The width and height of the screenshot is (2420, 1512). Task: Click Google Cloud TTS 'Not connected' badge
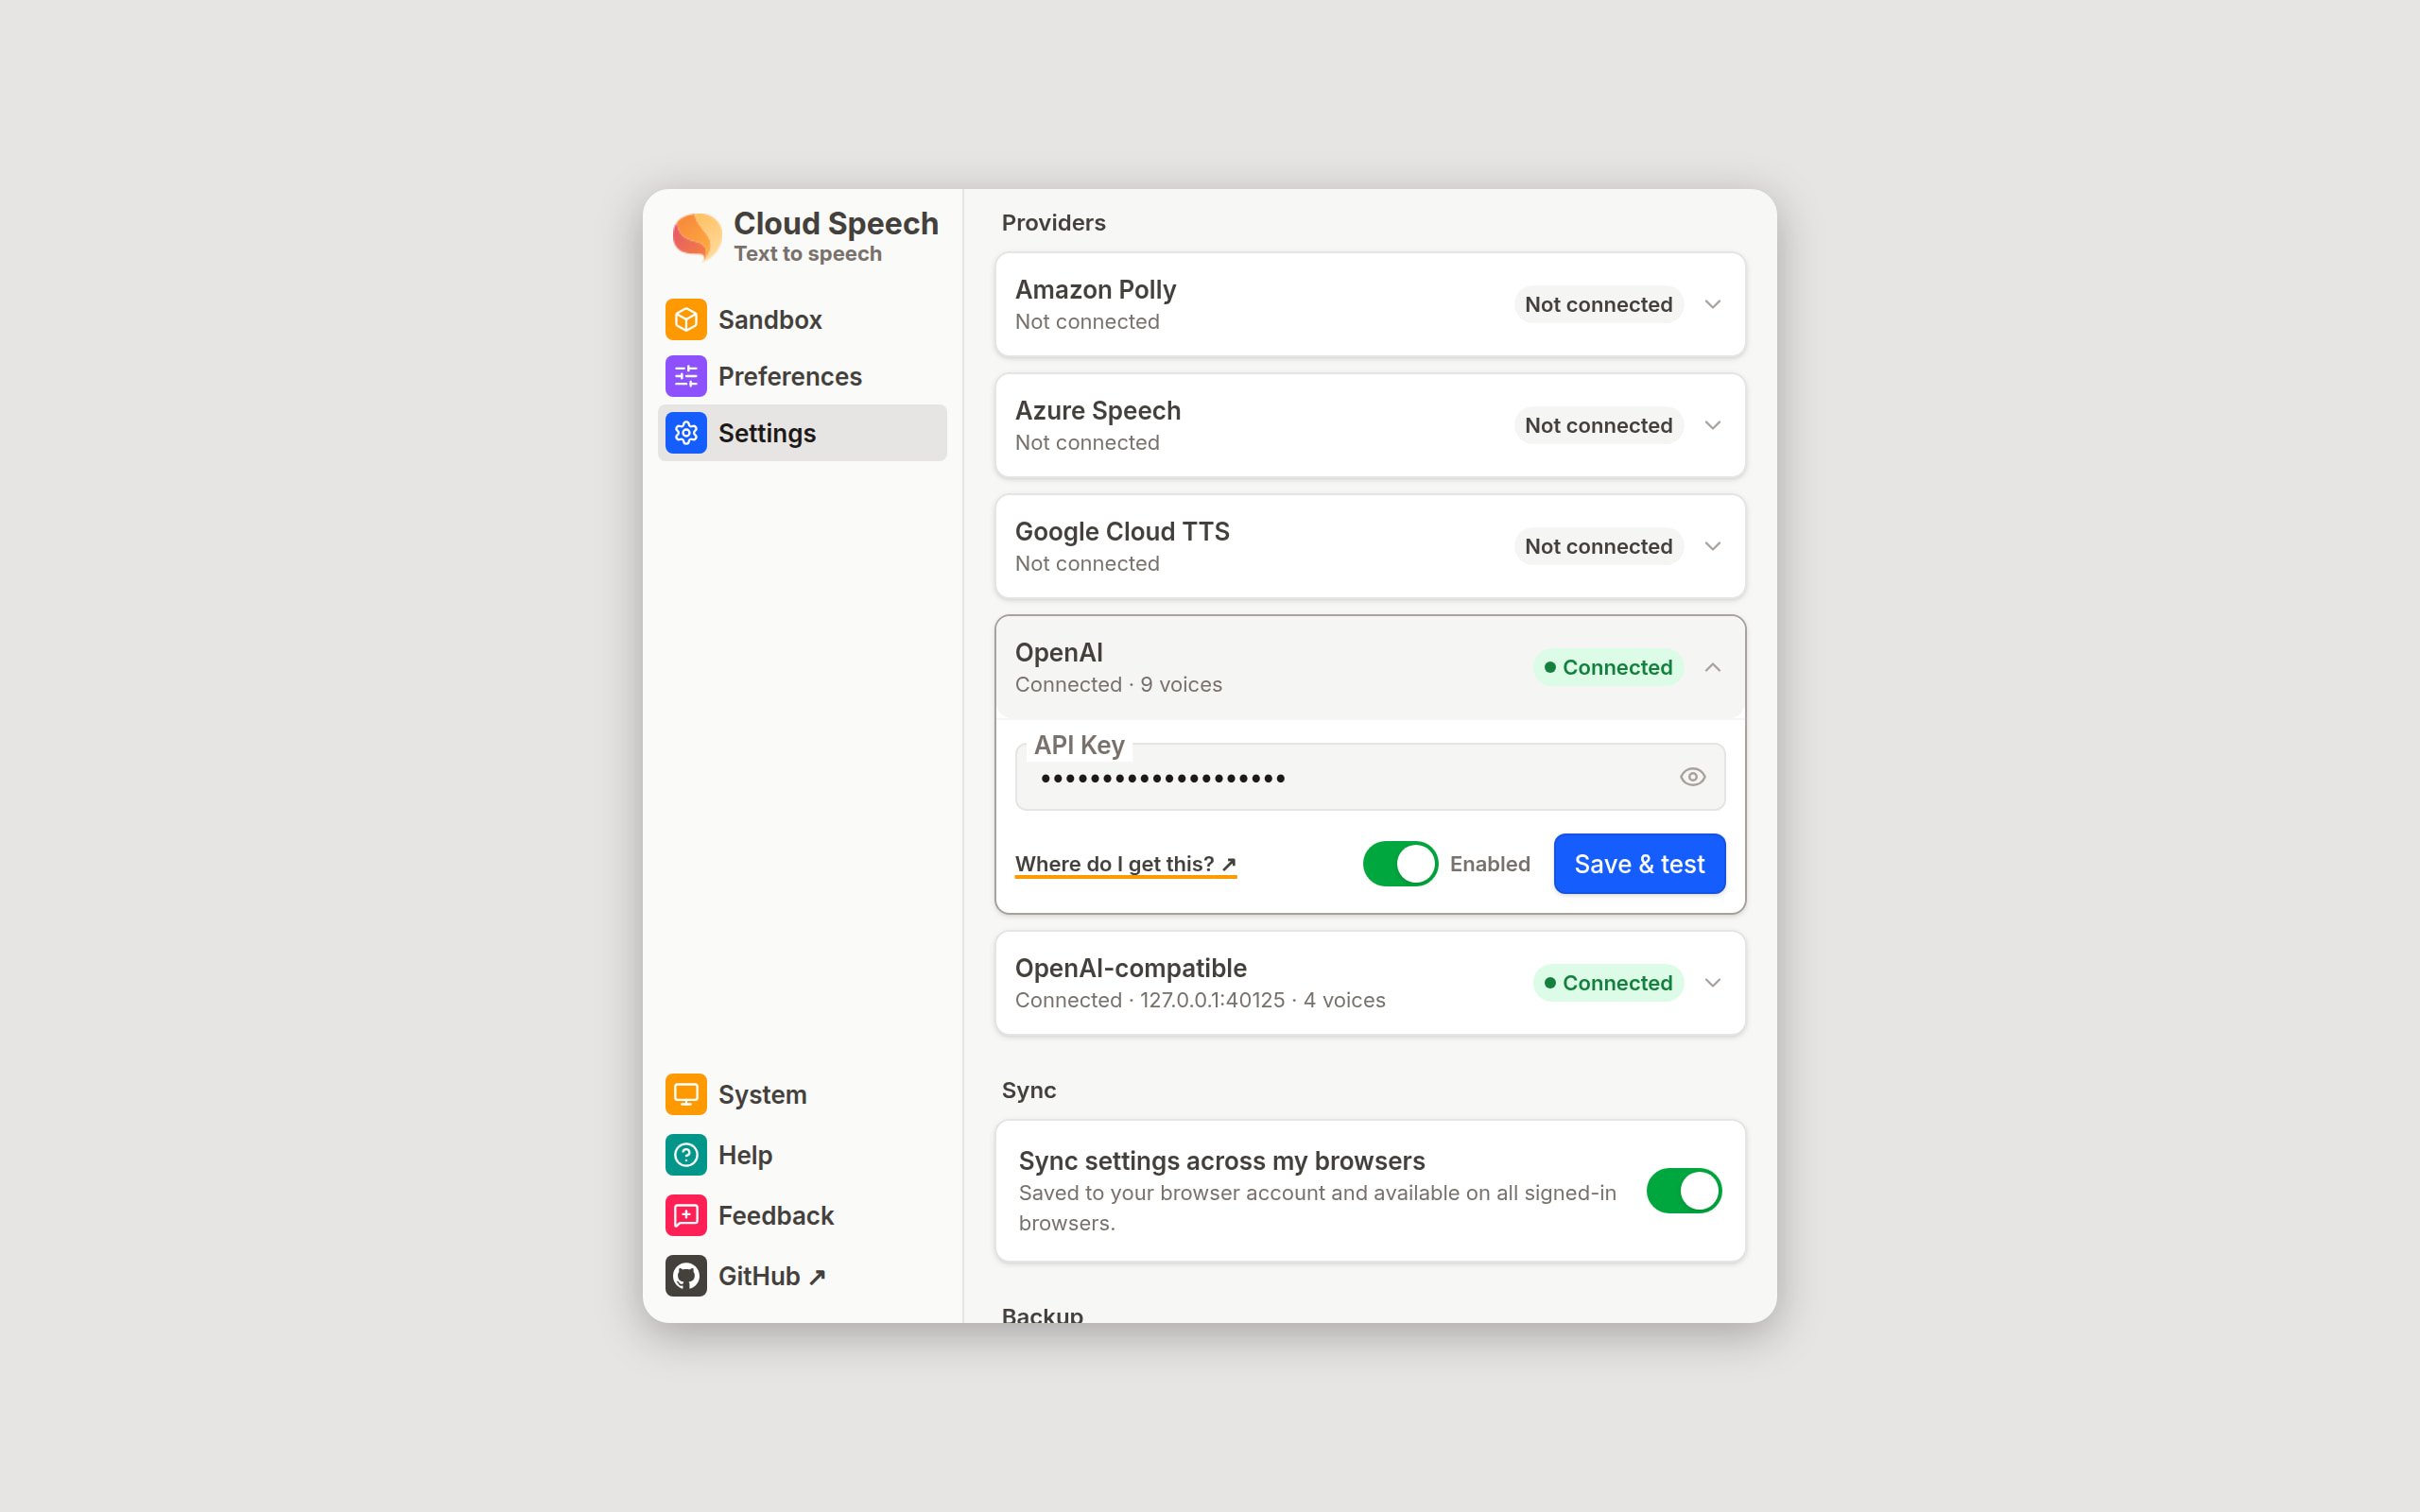click(1598, 546)
